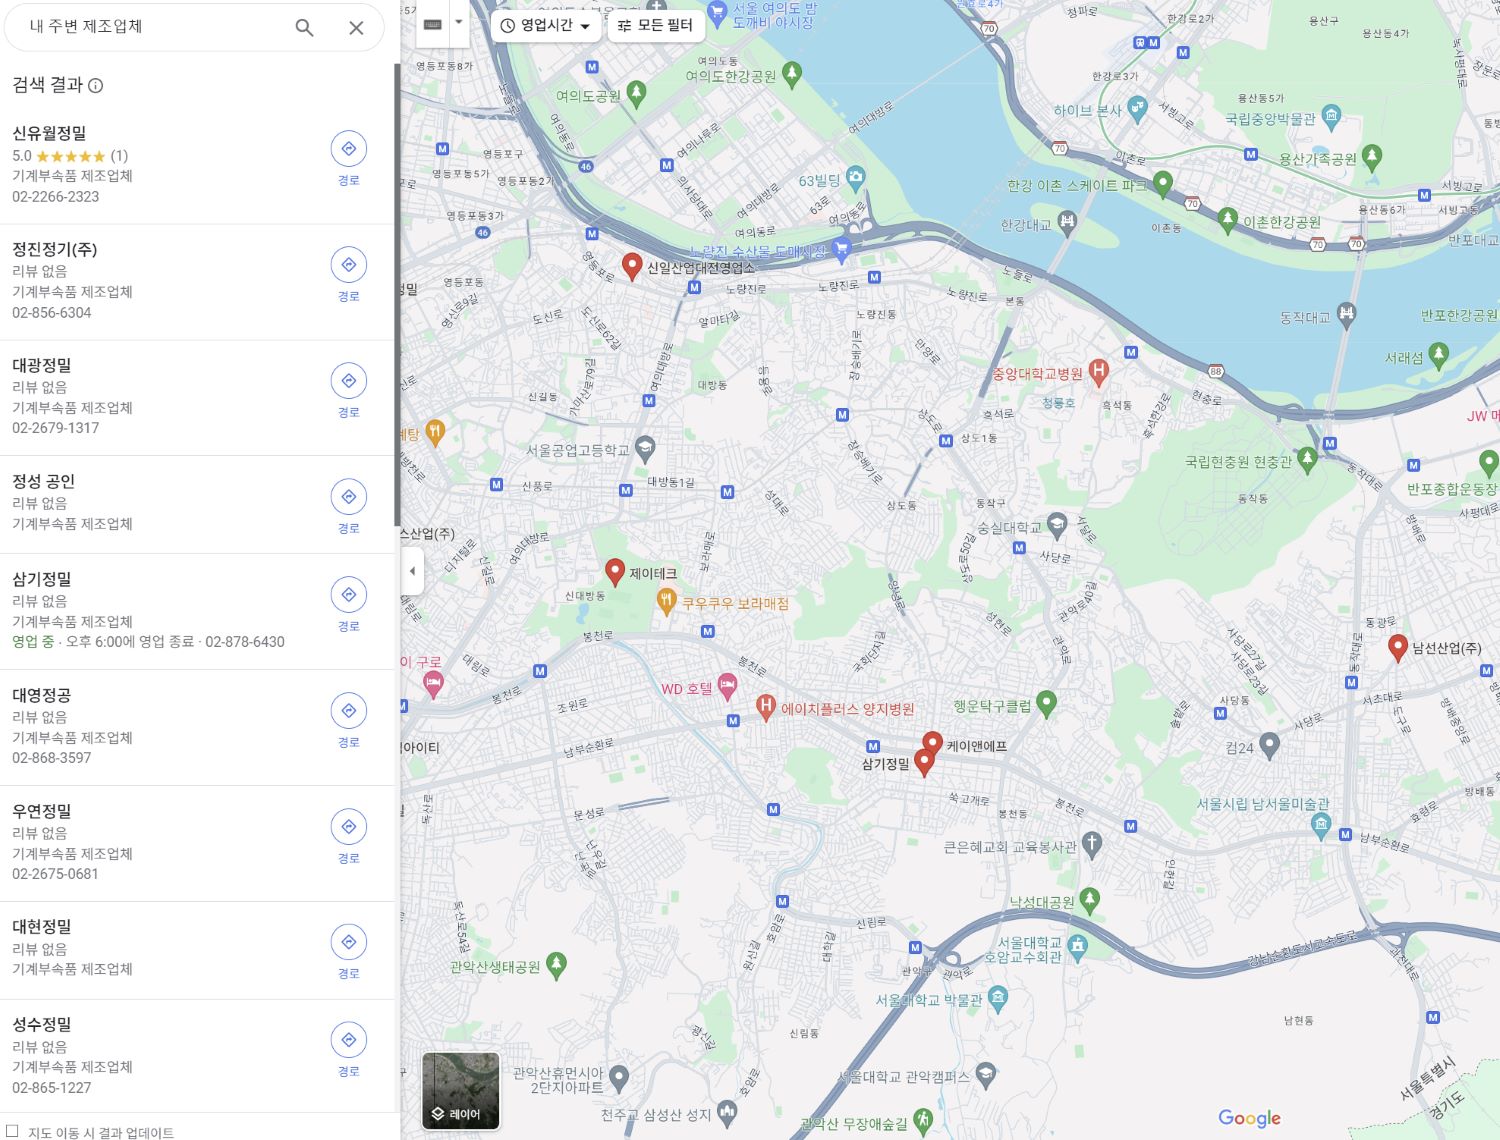The width and height of the screenshot is (1500, 1140).
Task: Enable update results when map moves checkbox
Action: 12,1131
